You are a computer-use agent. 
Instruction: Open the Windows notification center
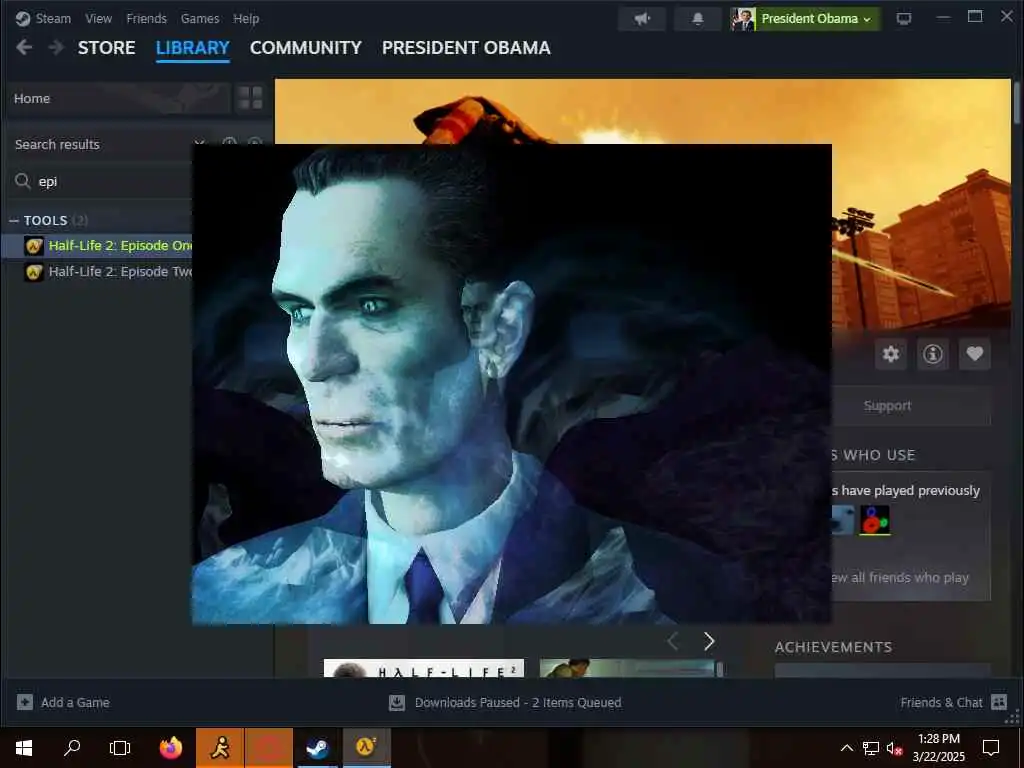(x=991, y=748)
